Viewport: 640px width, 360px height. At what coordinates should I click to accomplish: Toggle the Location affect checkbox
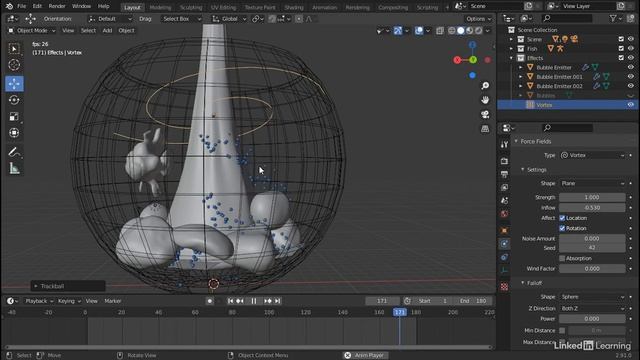point(562,218)
